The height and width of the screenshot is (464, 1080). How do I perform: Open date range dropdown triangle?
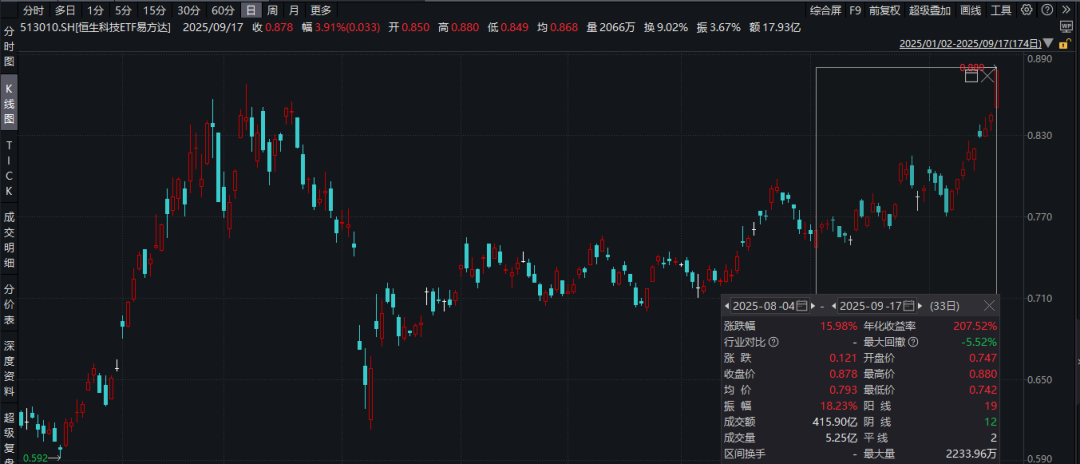pyautogui.click(x=1048, y=43)
